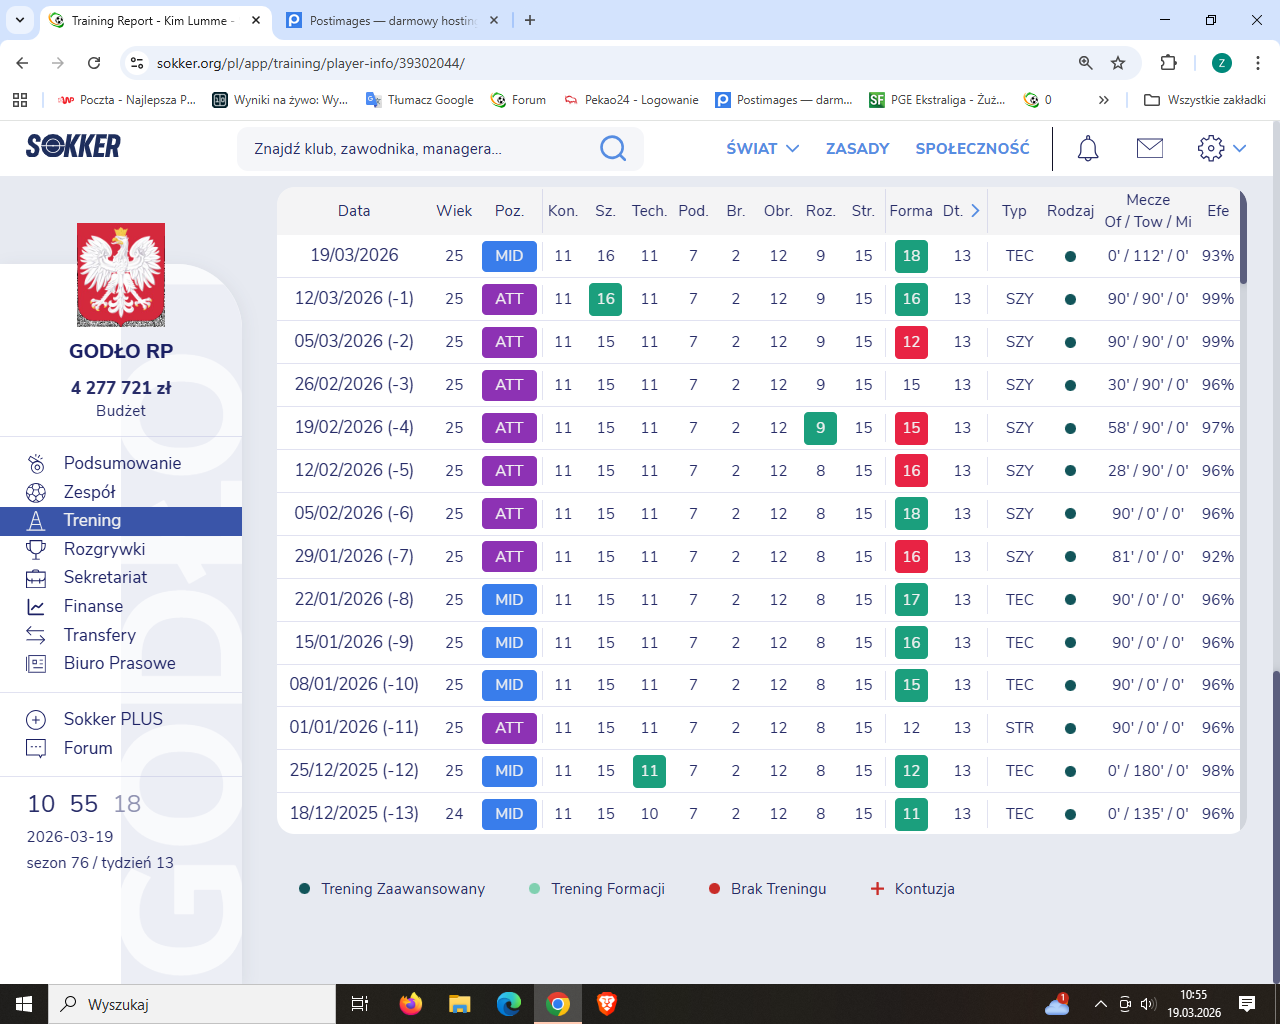Click ATT badge in 12/03/2026 row
Screen dimensions: 1280x1024
509,299
